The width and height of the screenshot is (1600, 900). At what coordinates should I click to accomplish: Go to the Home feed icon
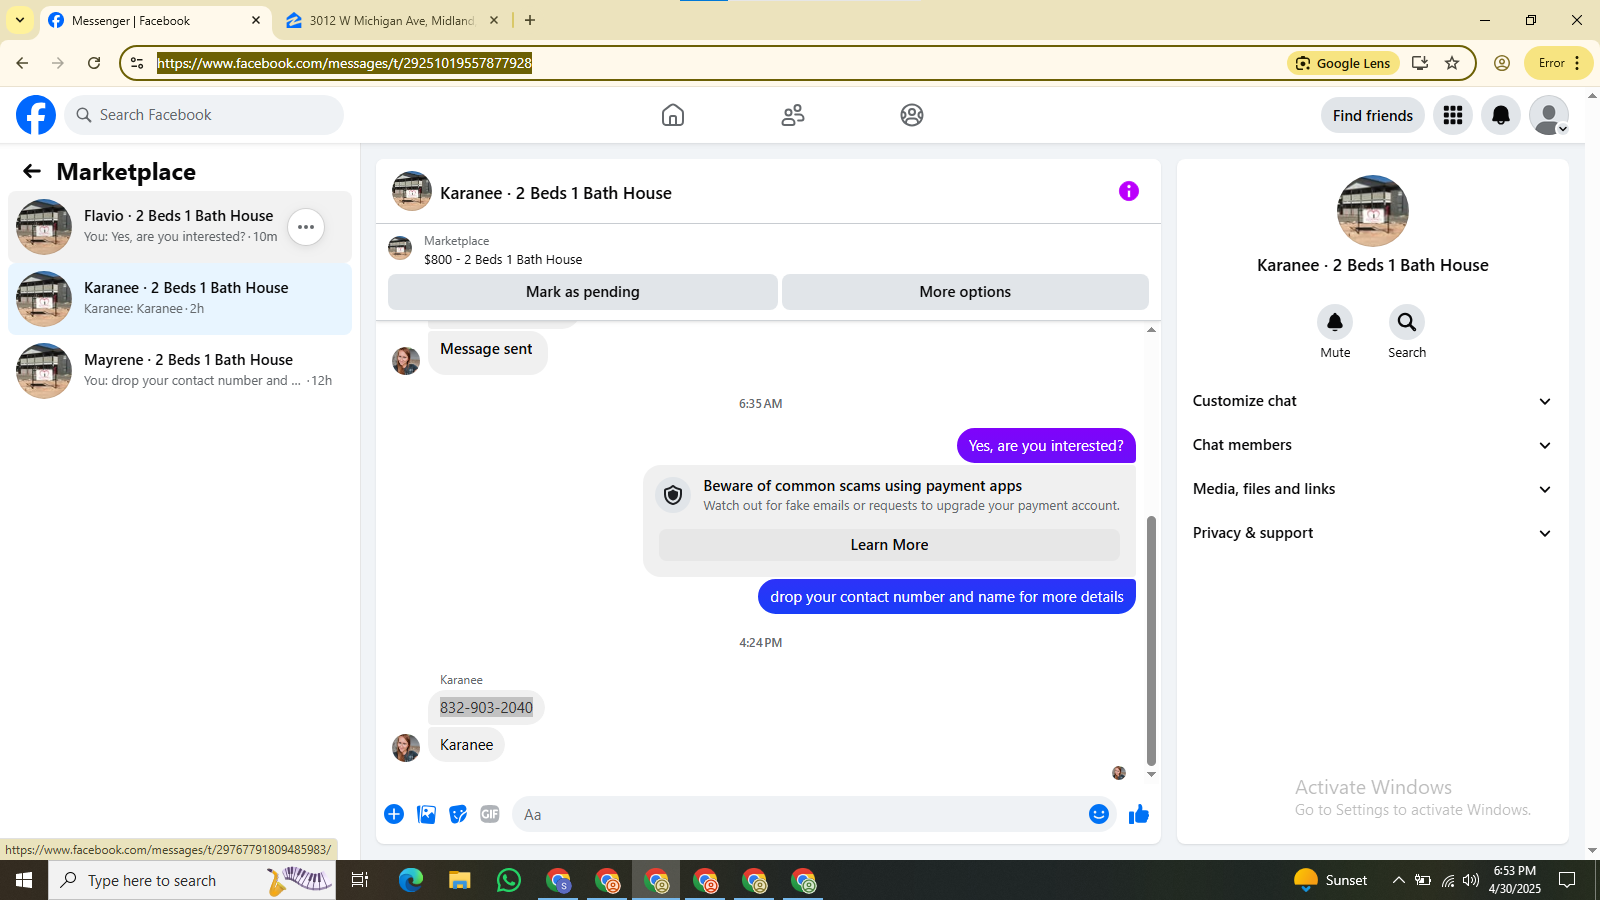(673, 115)
